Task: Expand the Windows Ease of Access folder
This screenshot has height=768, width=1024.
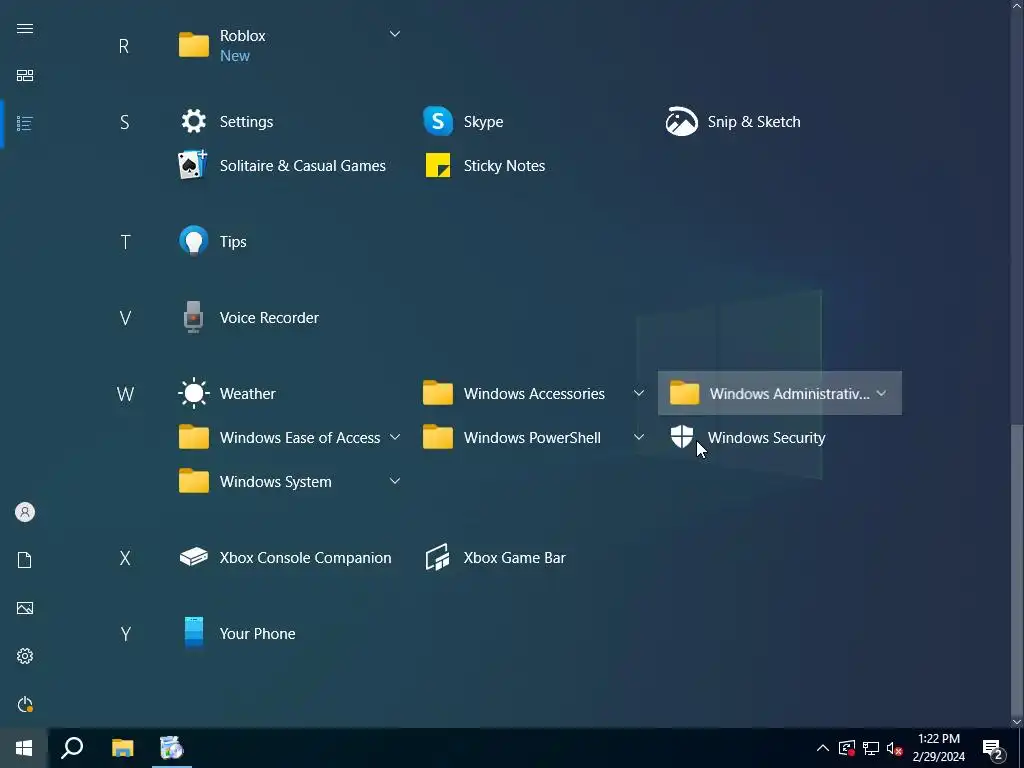Action: pos(394,437)
